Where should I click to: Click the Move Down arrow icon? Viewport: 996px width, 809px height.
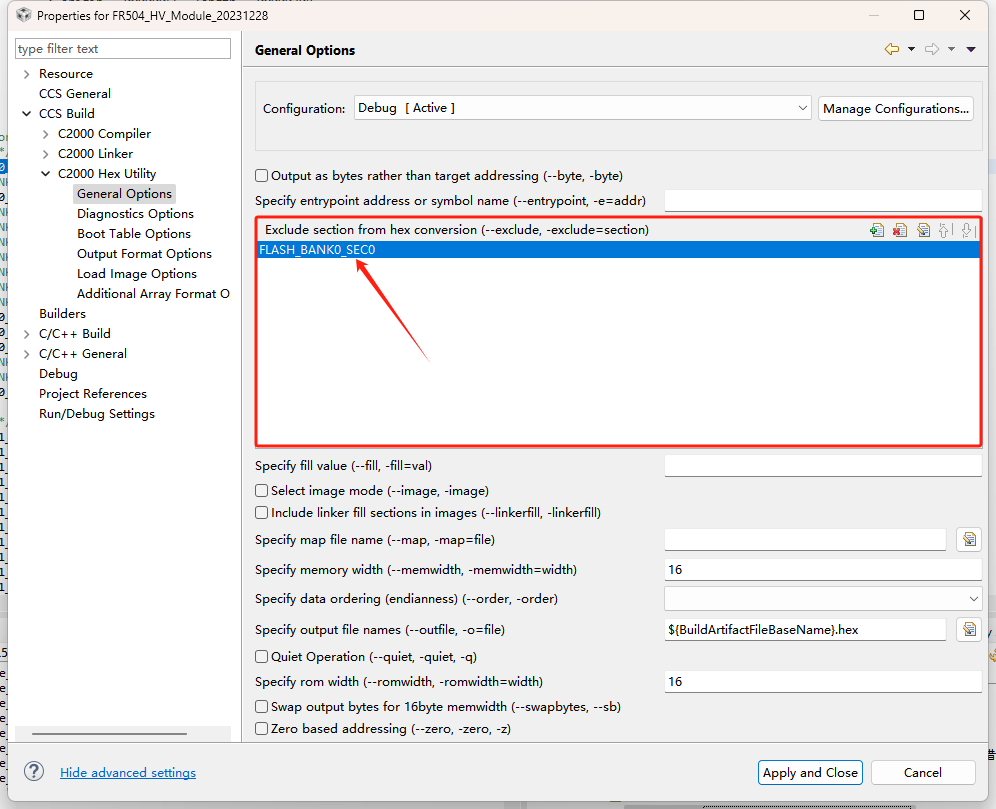pos(967,230)
